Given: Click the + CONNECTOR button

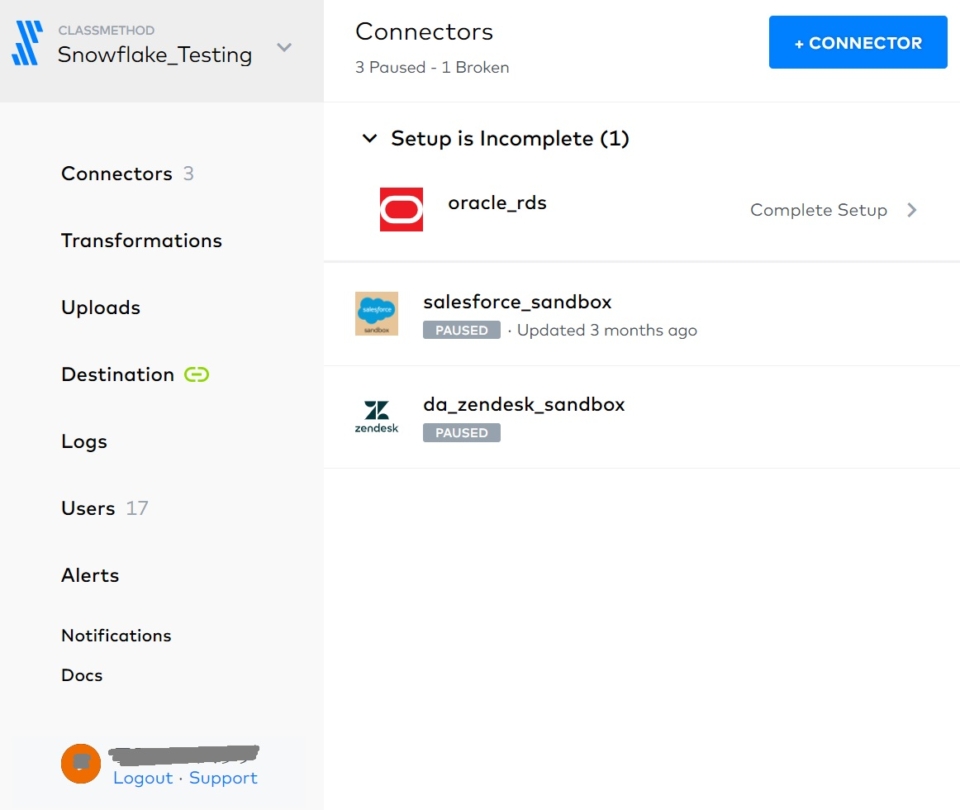Looking at the screenshot, I should 857,43.
